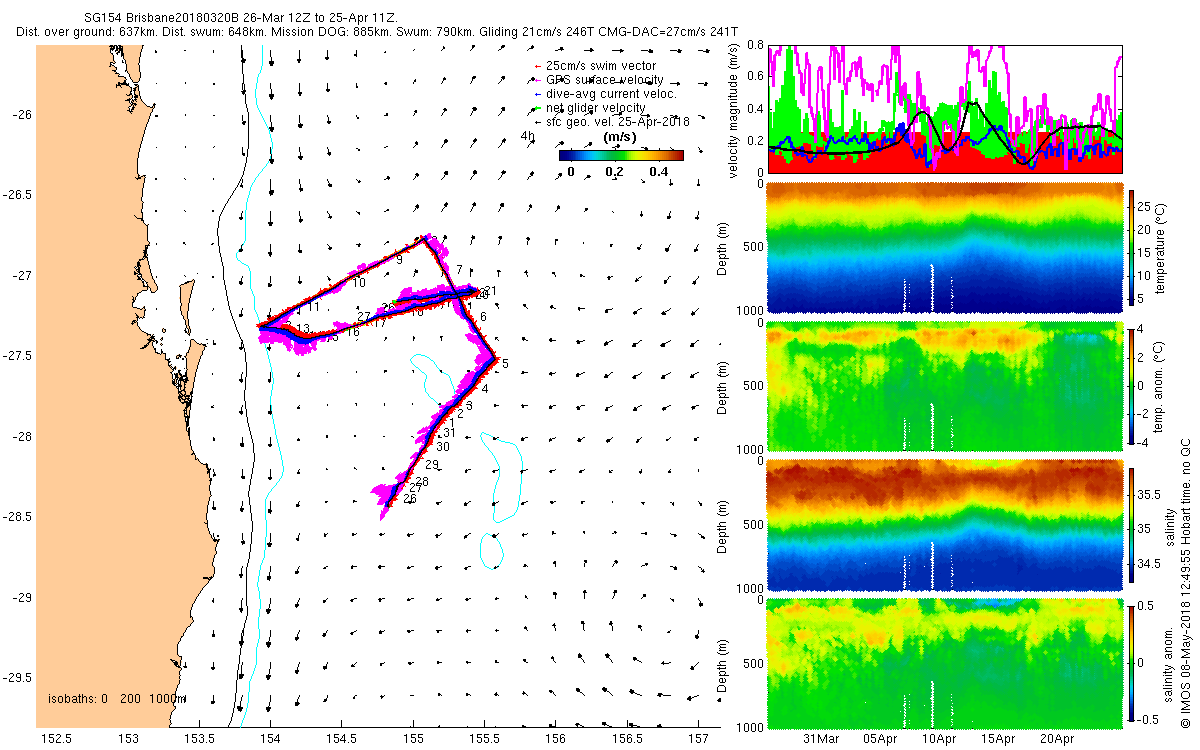Viewport: 1200px width, 750px height.
Task: Click the 153.5 longitude tick label
Action: [200, 739]
